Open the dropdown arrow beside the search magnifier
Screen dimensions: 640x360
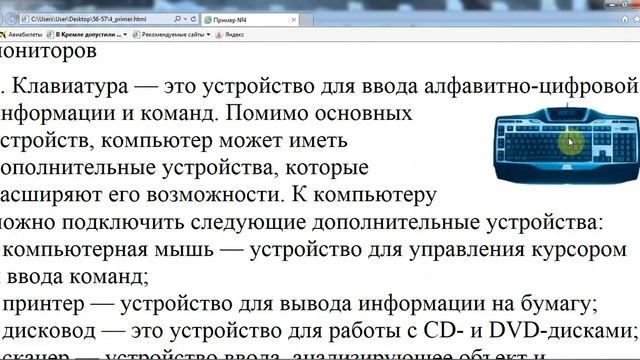pos(185,19)
